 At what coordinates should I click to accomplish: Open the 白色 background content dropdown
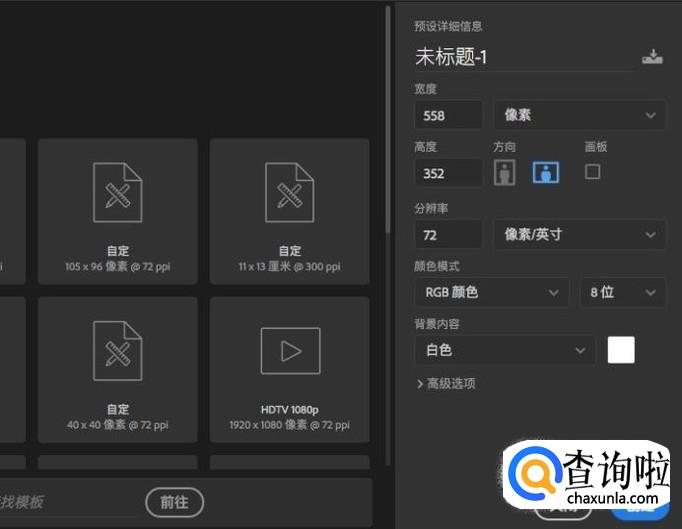click(x=505, y=350)
